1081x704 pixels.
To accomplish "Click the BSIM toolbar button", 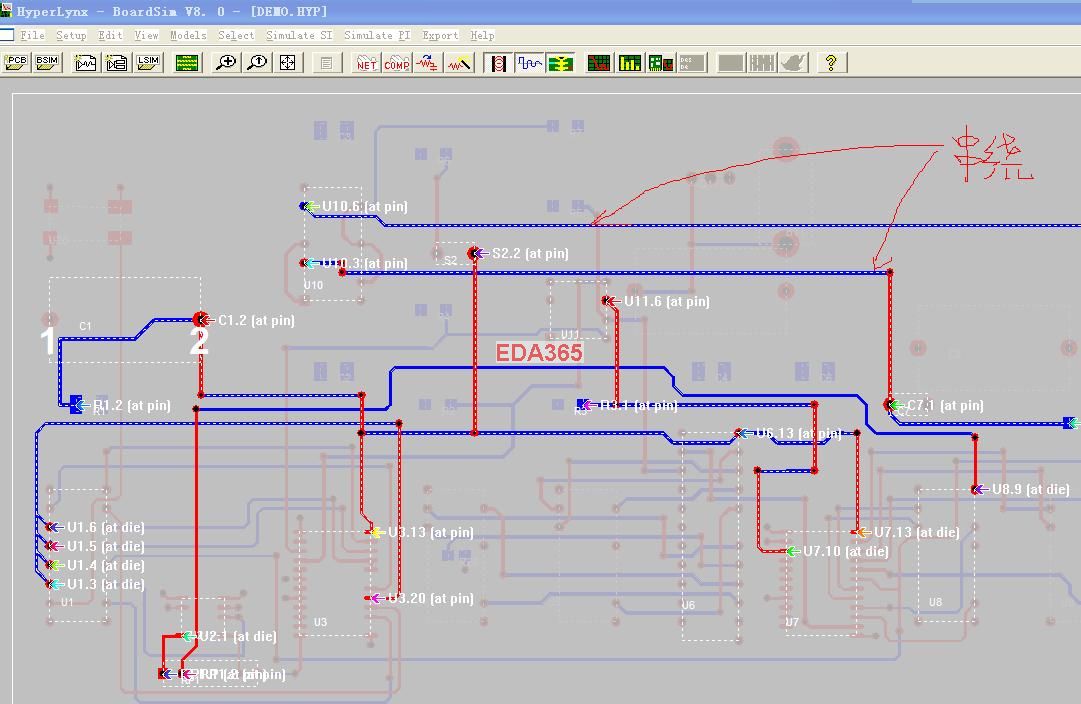I will (47, 63).
